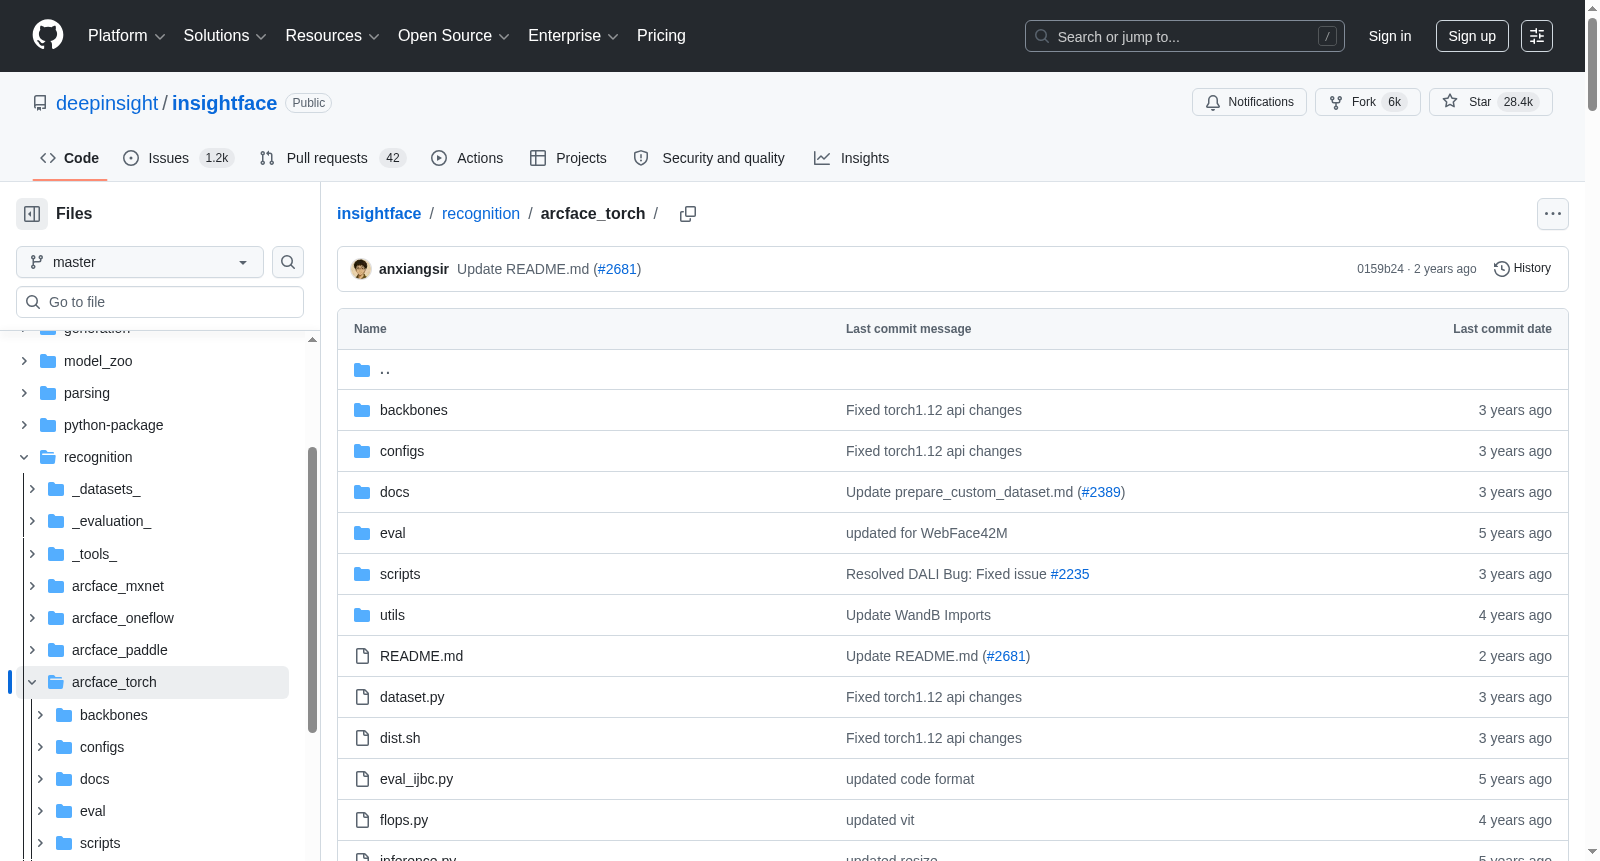Open the GitHub homepage logo
The height and width of the screenshot is (861, 1600).
pos(48,35)
